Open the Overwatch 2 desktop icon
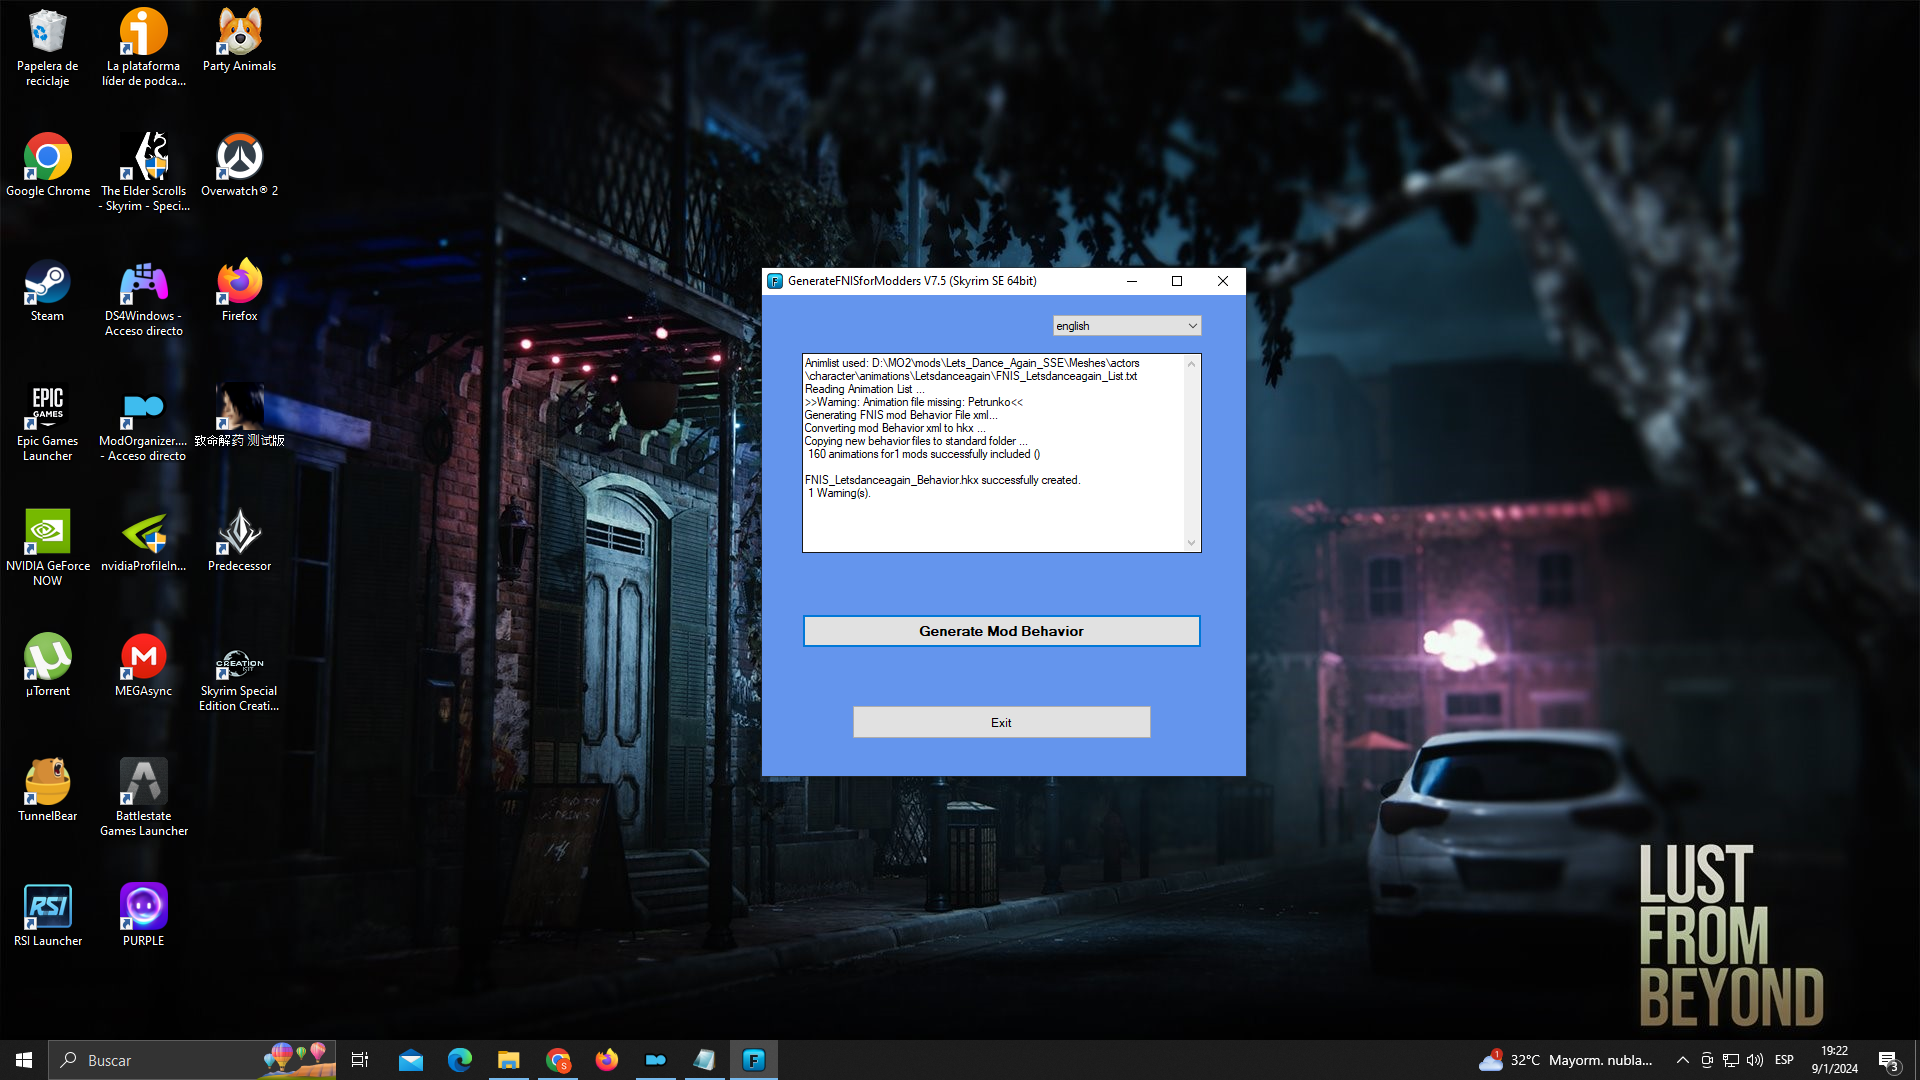The height and width of the screenshot is (1080, 1920). (x=239, y=165)
